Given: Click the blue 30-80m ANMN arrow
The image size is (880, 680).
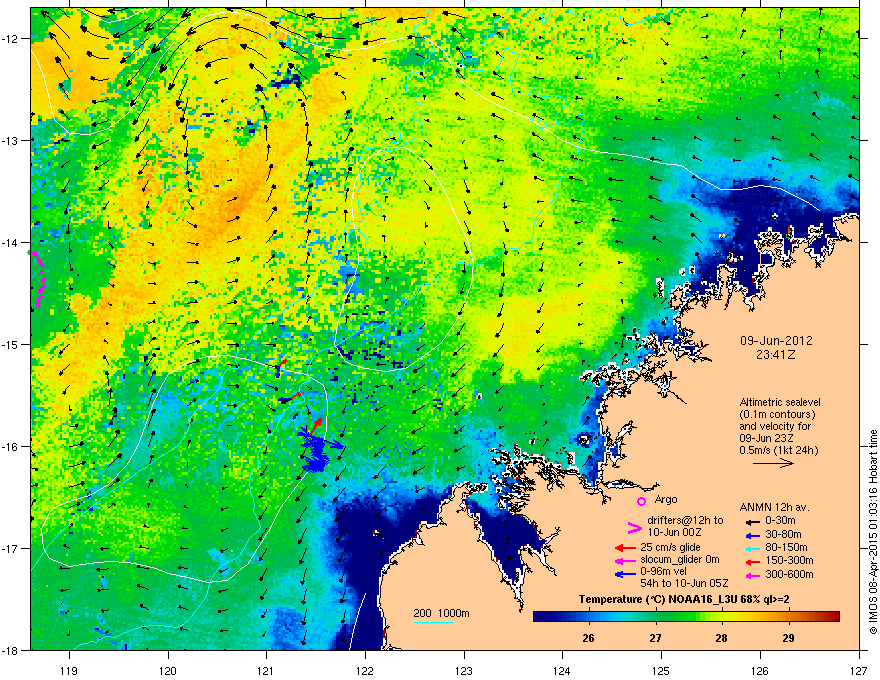Looking at the screenshot, I should click(x=751, y=535).
